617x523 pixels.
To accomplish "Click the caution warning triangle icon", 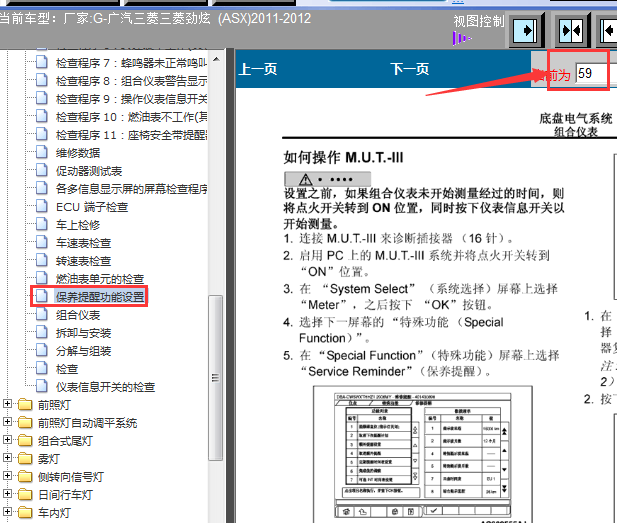I will [x=305, y=180].
